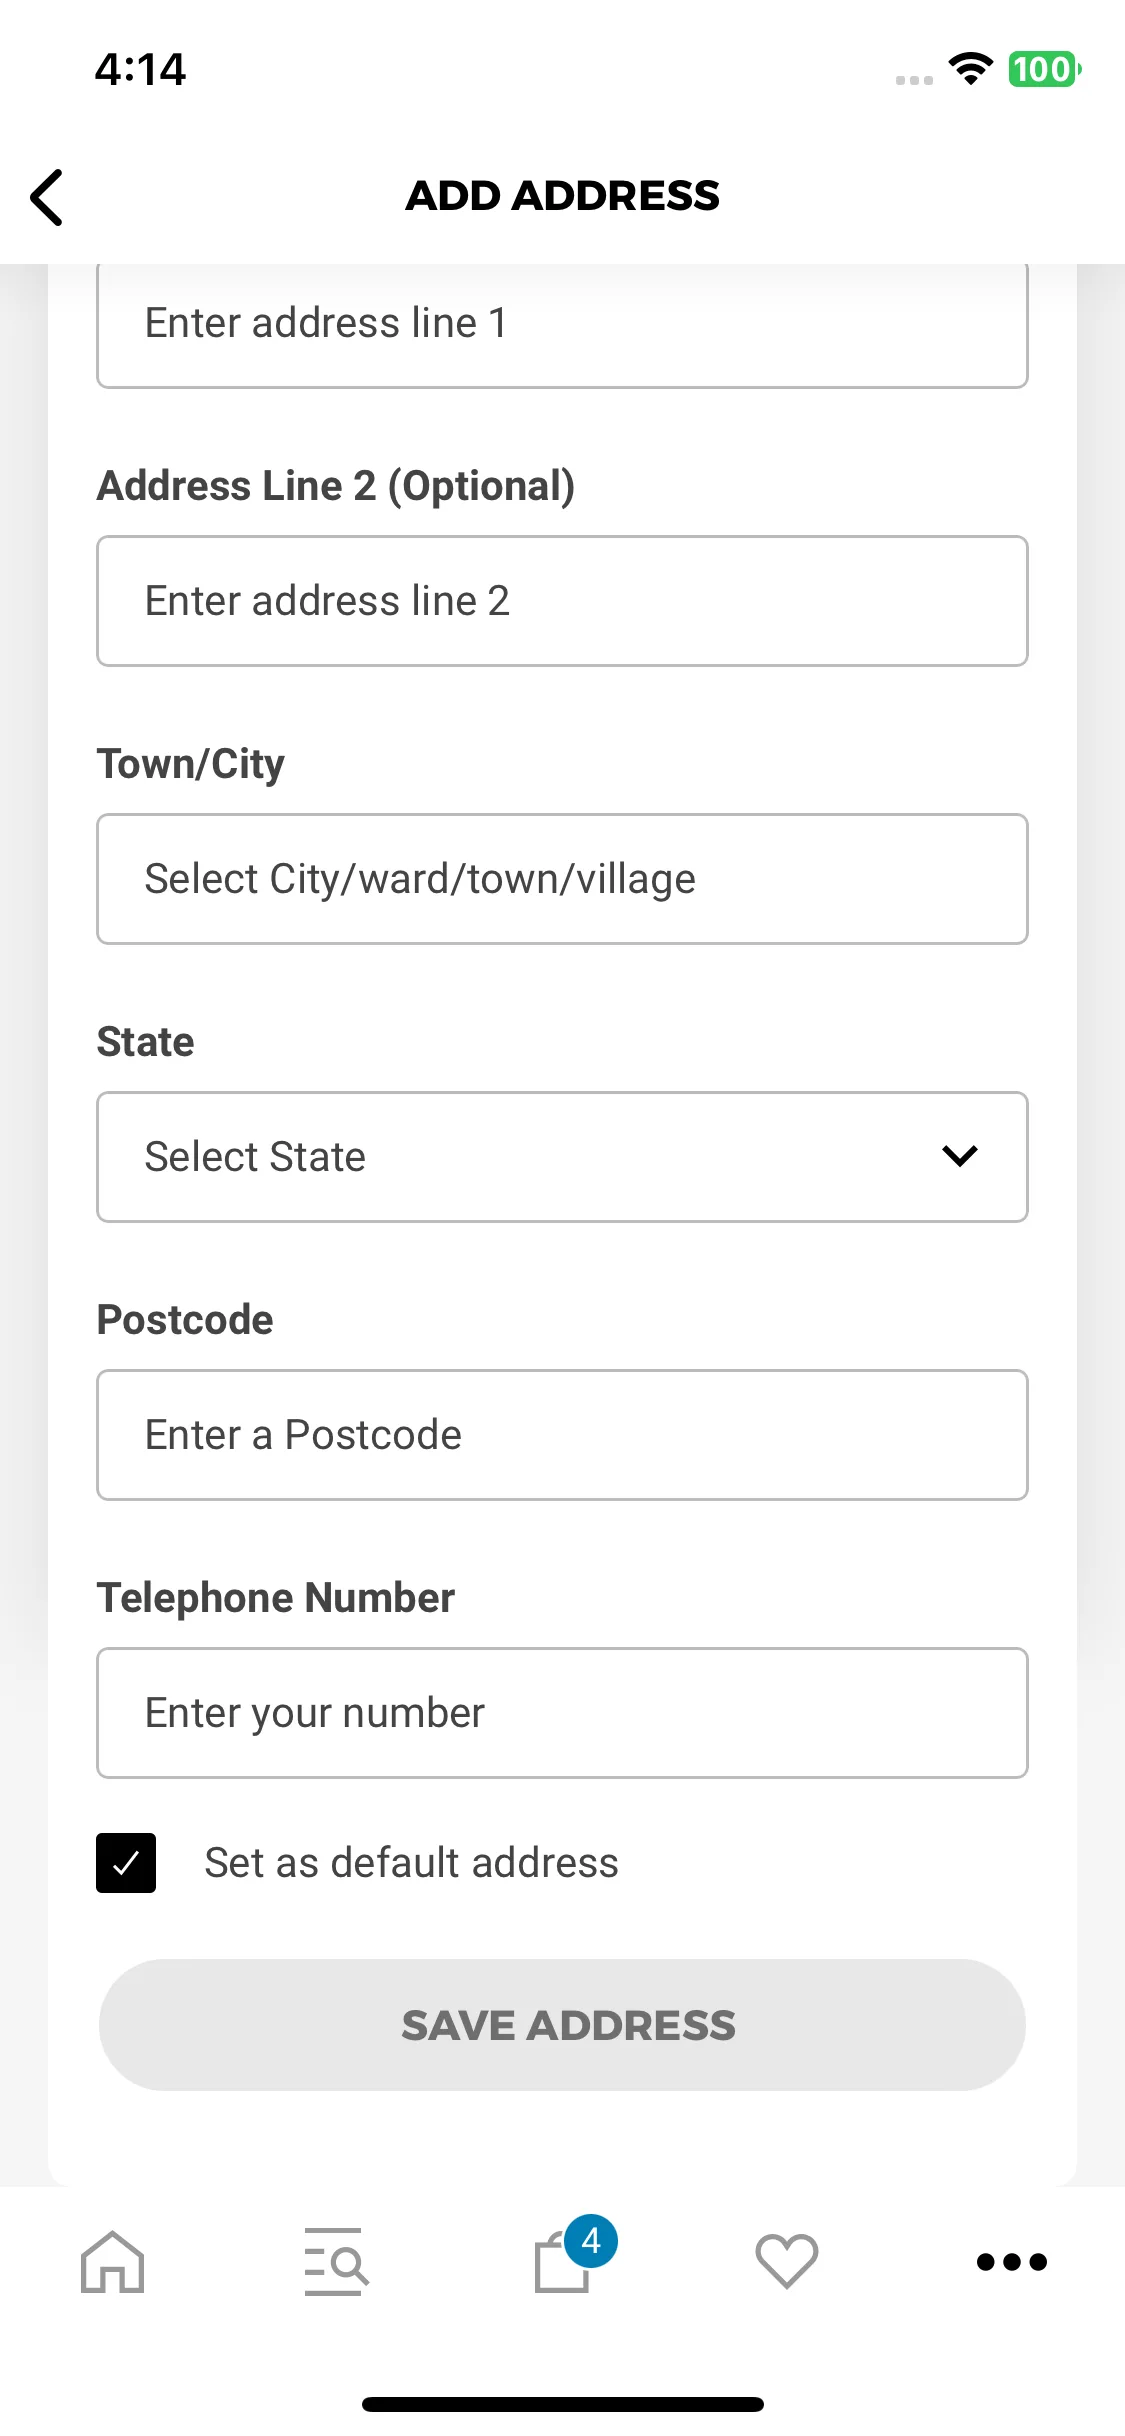
Task: Tap the cart badge showing 4
Action: [591, 2241]
